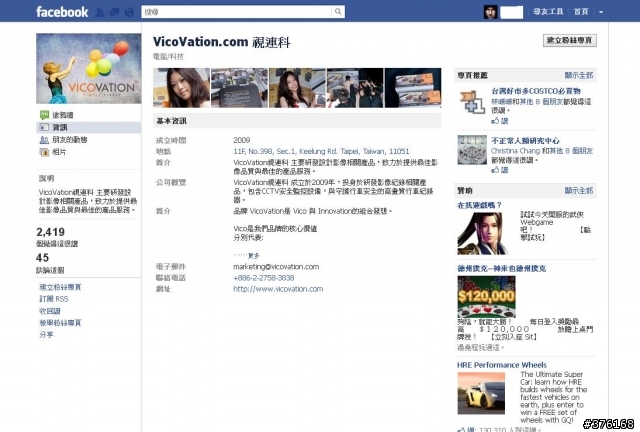Select the Info tab in left sidebar

click(x=89, y=127)
